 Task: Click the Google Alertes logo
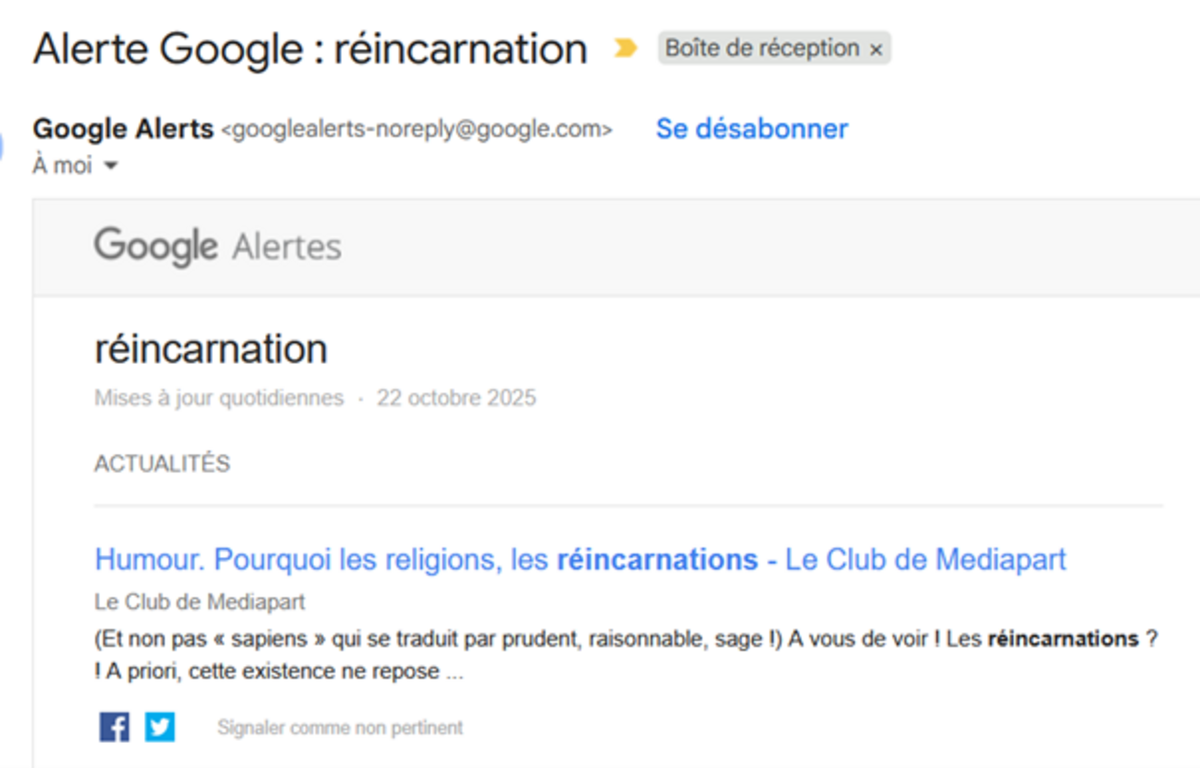coord(217,246)
